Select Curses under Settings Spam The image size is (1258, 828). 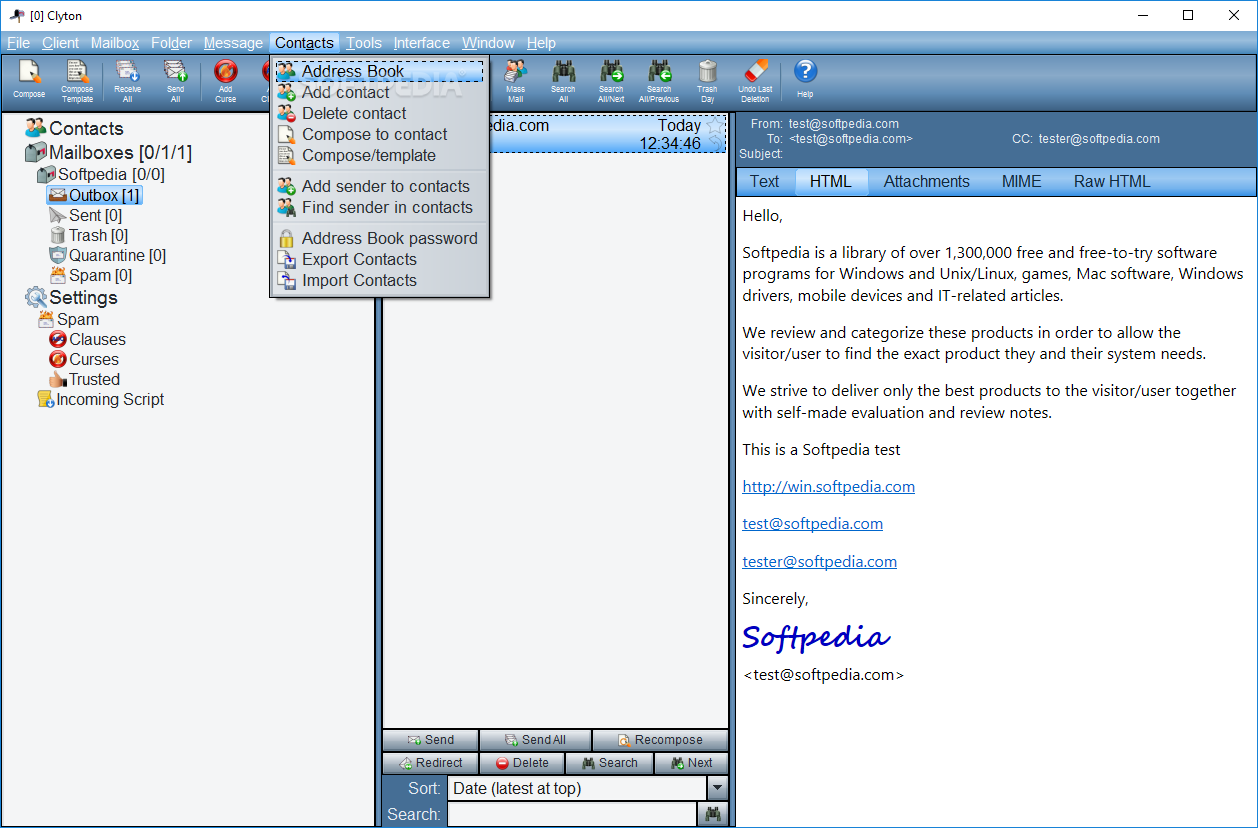(84, 359)
